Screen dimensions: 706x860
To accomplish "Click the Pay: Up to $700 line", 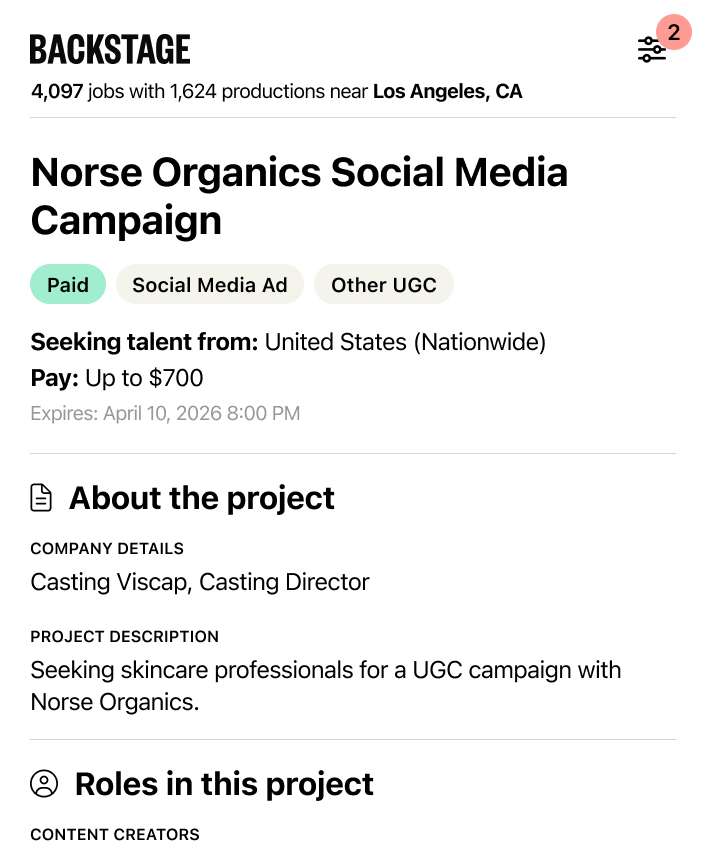I will [117, 378].
